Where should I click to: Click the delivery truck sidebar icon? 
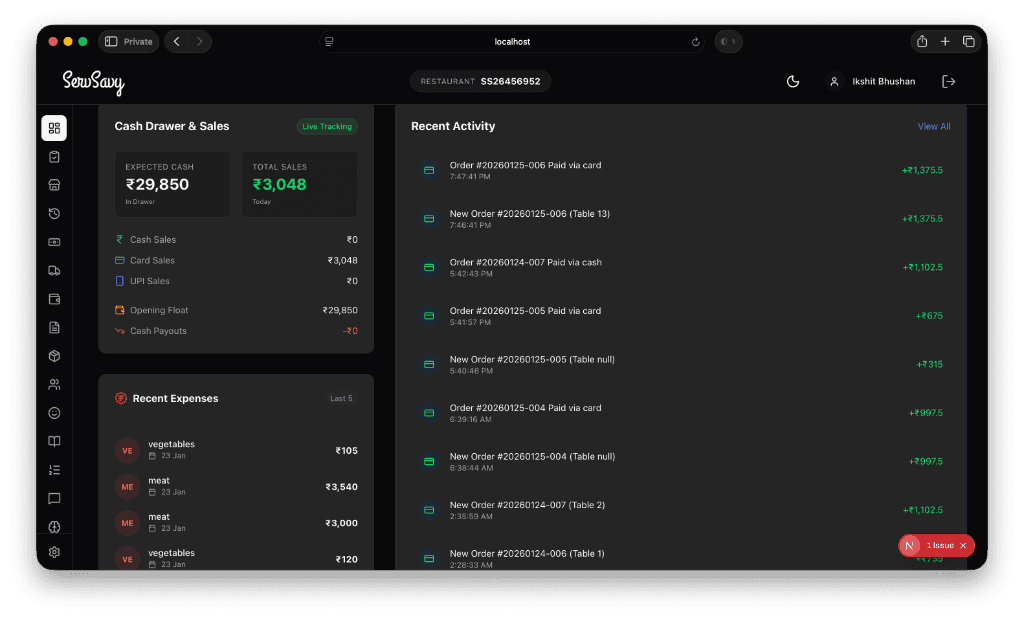[x=54, y=270]
